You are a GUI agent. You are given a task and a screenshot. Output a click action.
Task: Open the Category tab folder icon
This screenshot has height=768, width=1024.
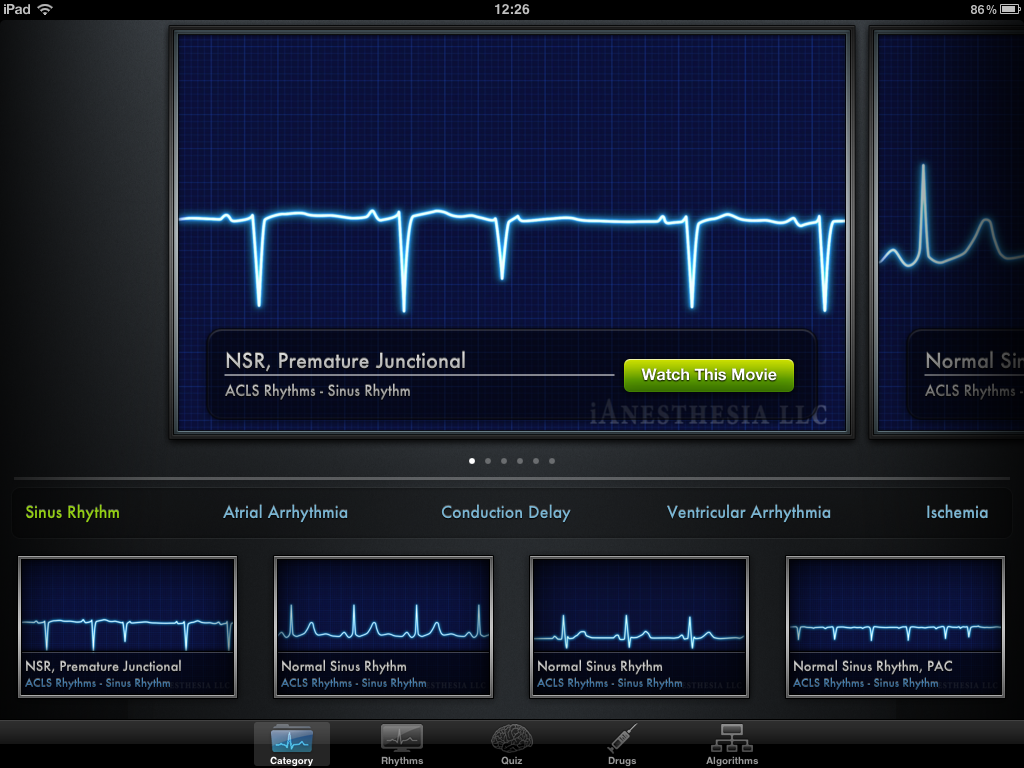(291, 740)
